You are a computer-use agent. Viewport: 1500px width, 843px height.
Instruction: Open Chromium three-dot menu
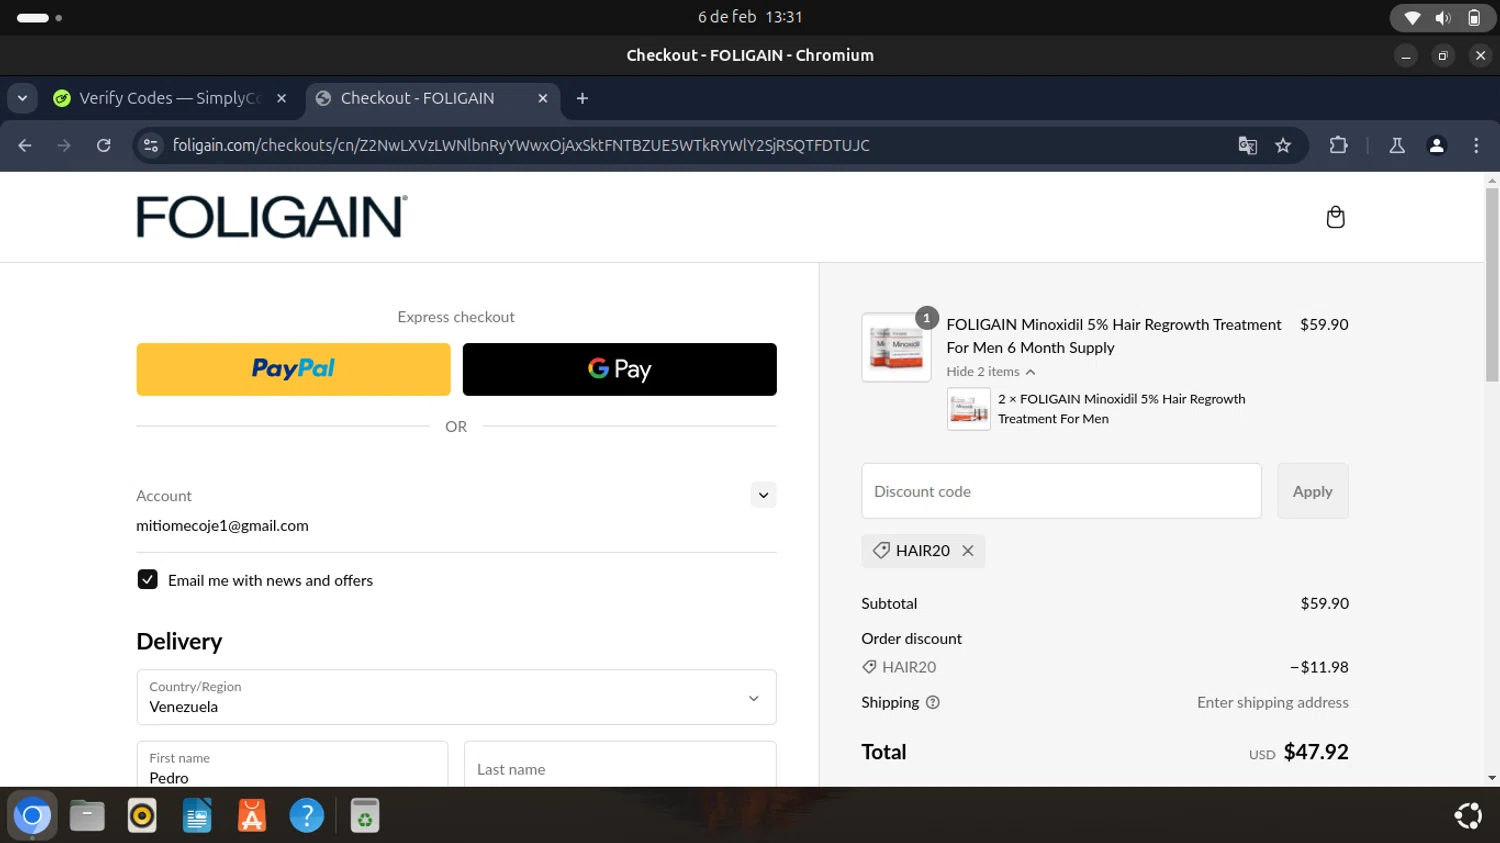pos(1476,145)
